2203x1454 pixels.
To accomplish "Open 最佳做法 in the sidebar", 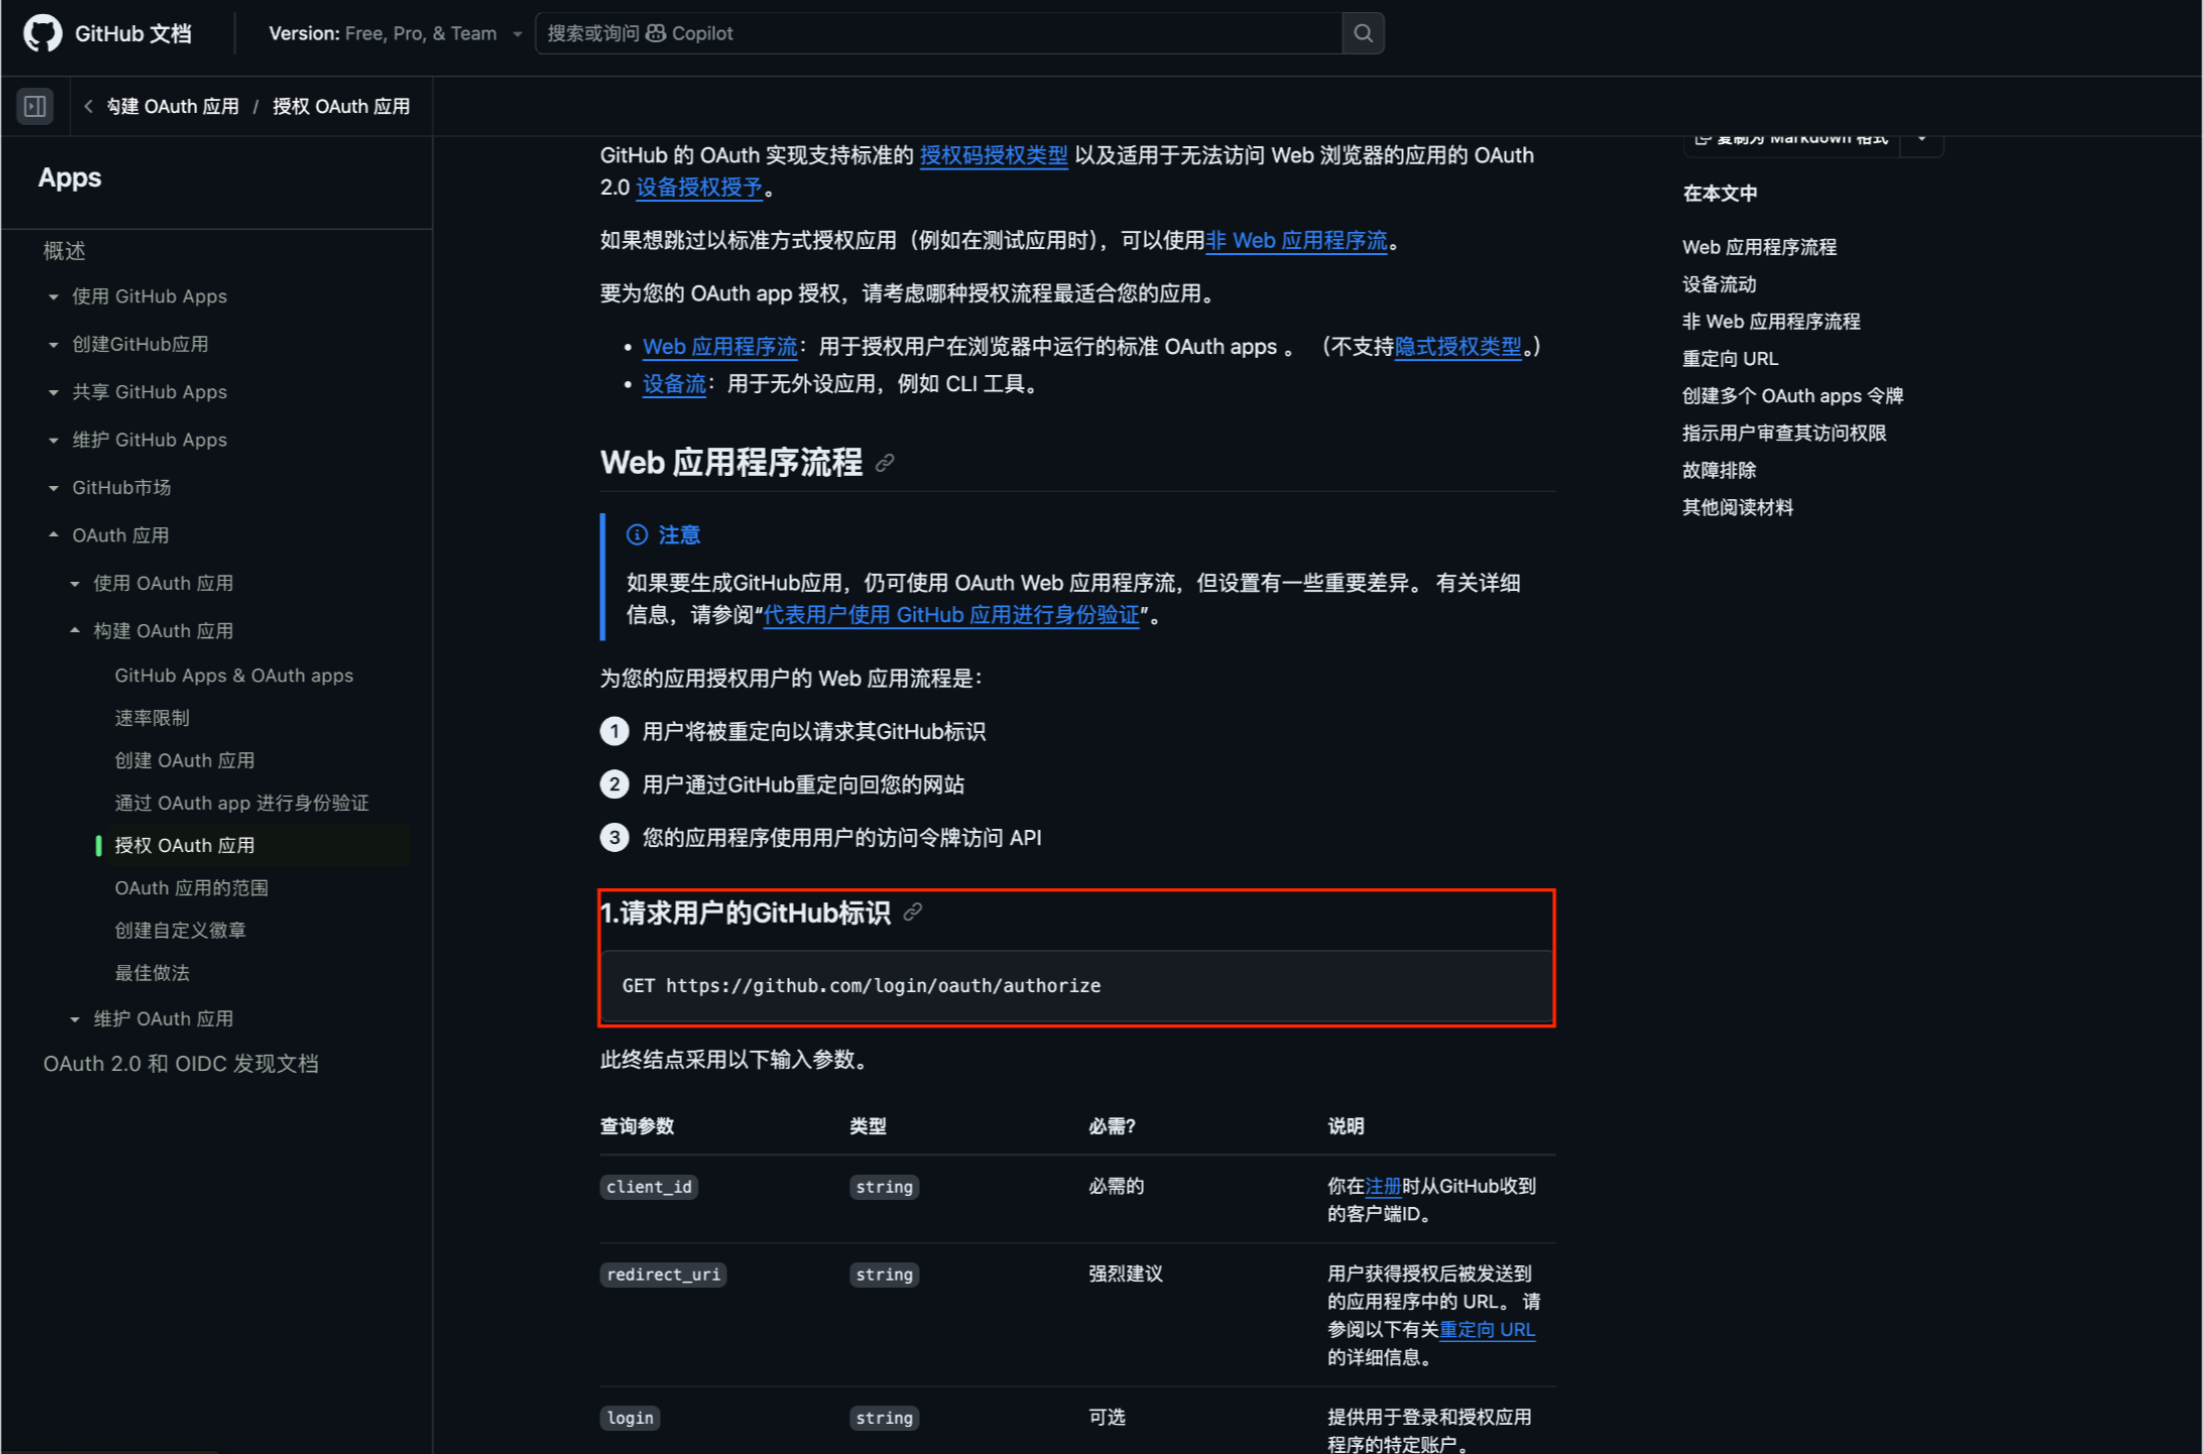I will click(x=152, y=973).
